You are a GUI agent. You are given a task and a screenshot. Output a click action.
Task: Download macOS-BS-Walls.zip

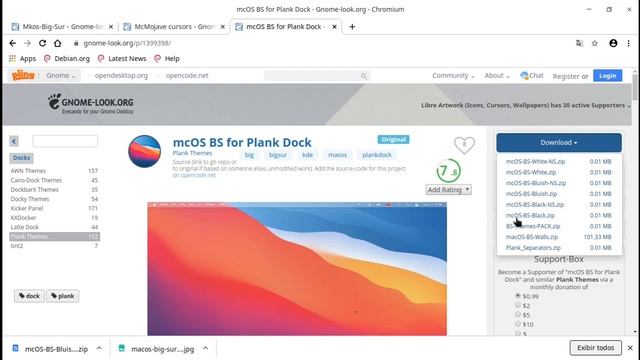tap(532, 237)
